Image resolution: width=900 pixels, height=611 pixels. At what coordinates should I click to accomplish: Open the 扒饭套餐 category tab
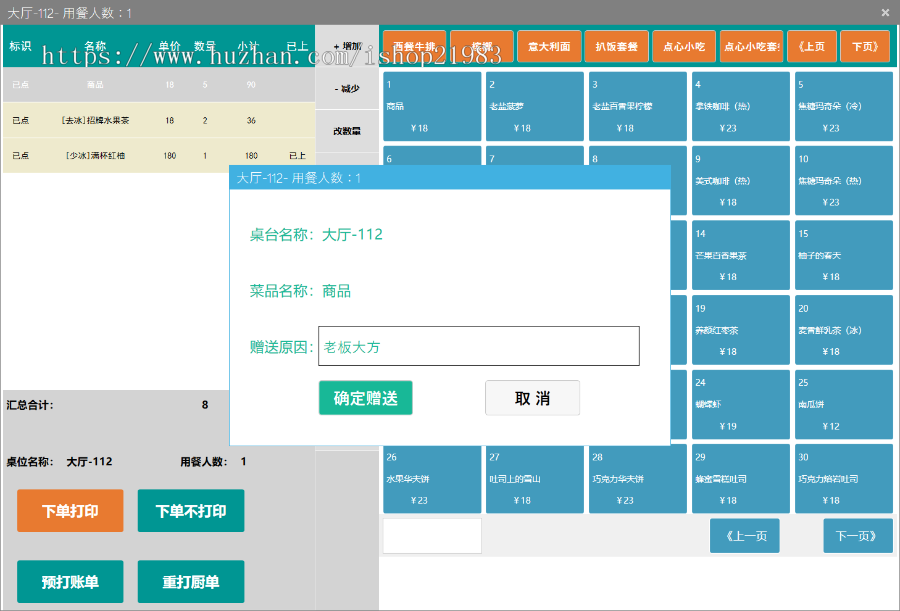tap(616, 46)
